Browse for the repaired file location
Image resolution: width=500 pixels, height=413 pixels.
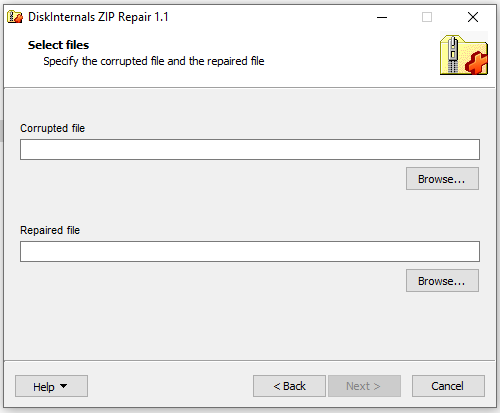442,281
